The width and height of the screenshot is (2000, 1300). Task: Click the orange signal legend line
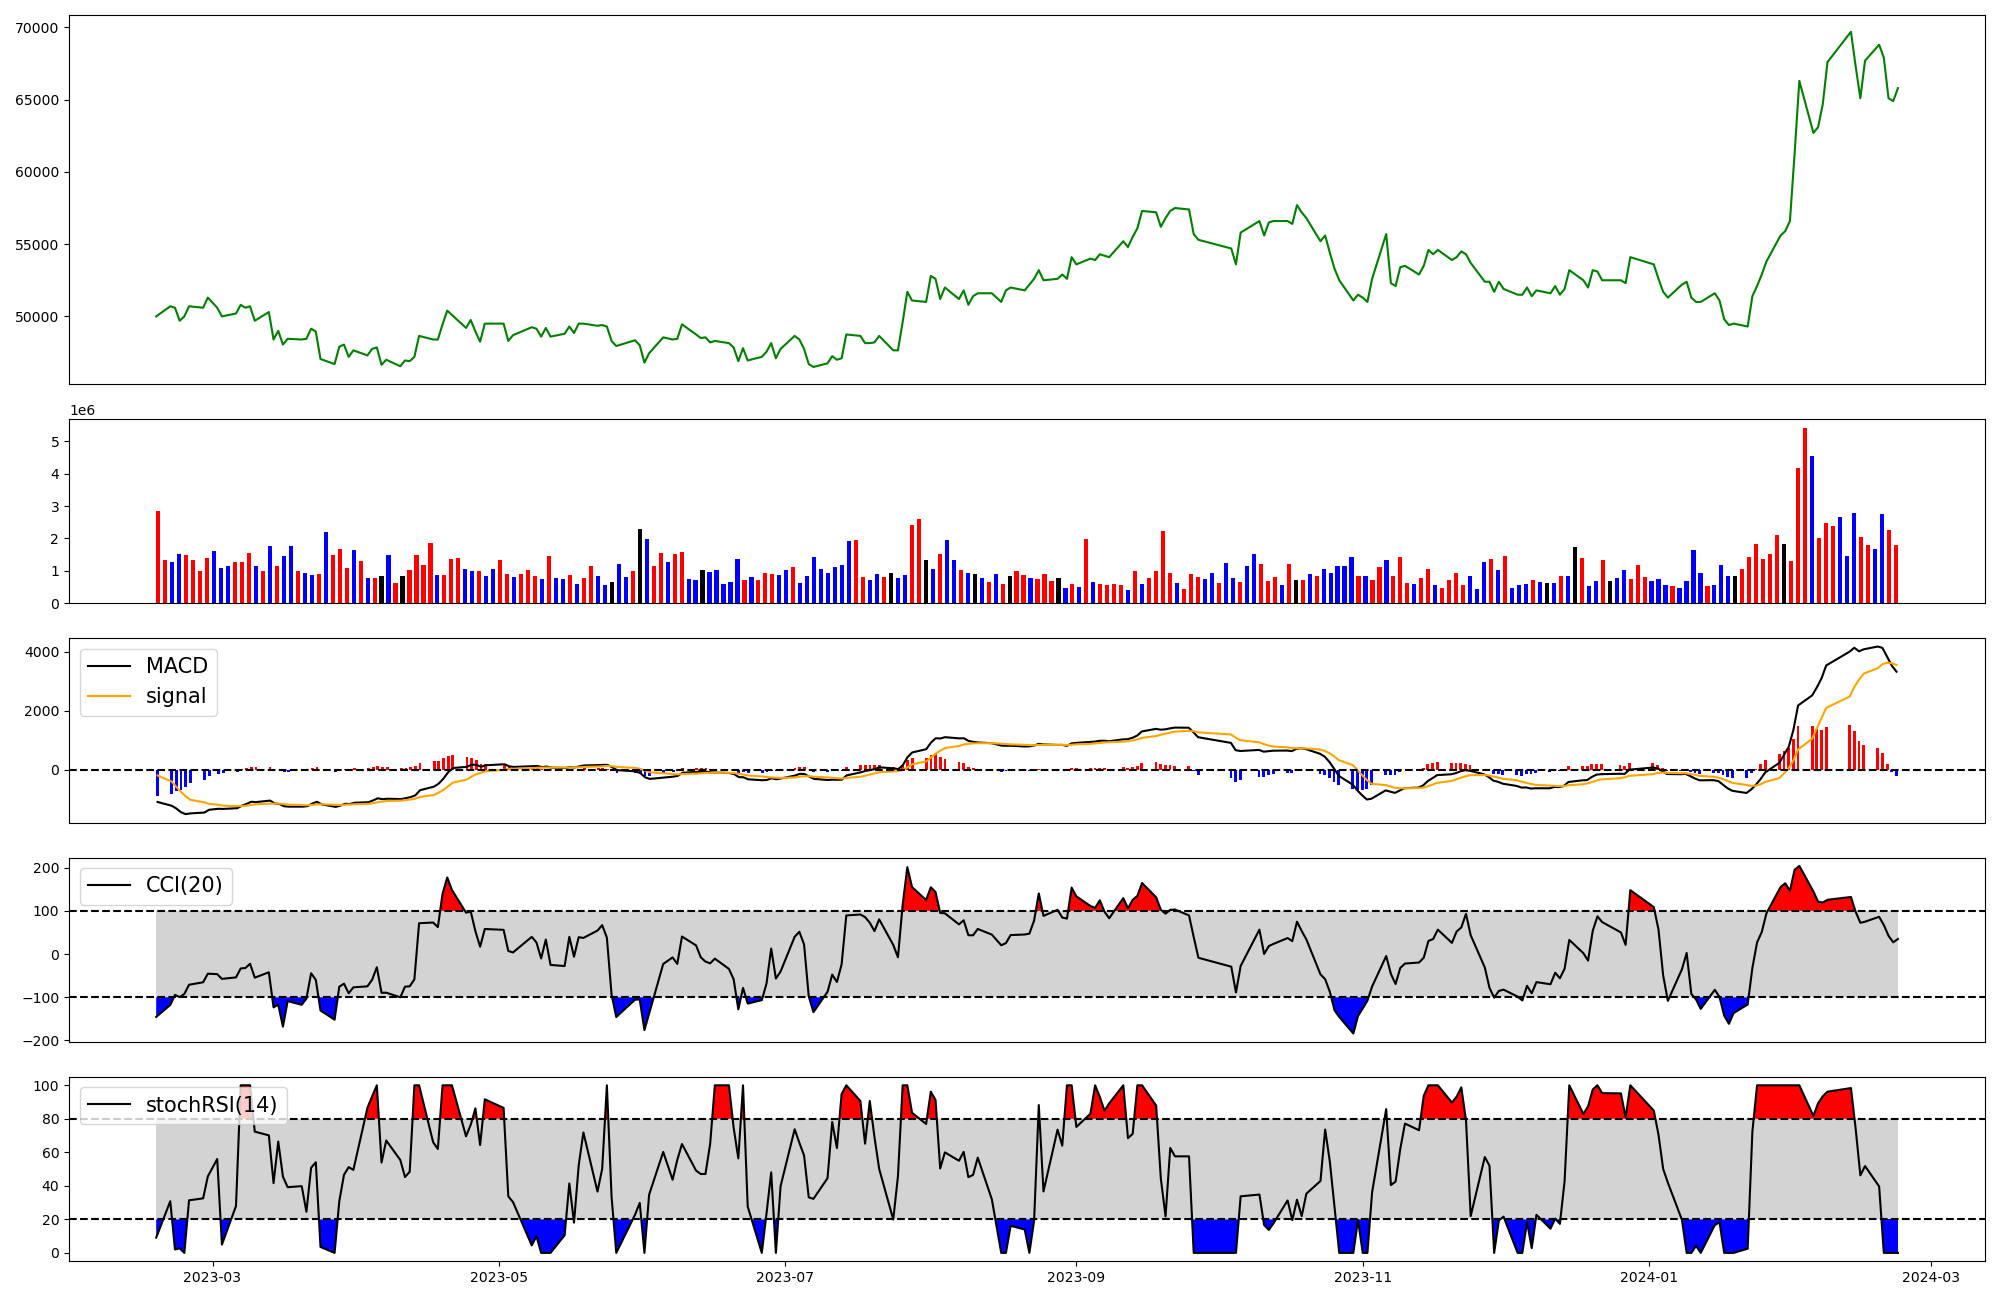pos(110,696)
